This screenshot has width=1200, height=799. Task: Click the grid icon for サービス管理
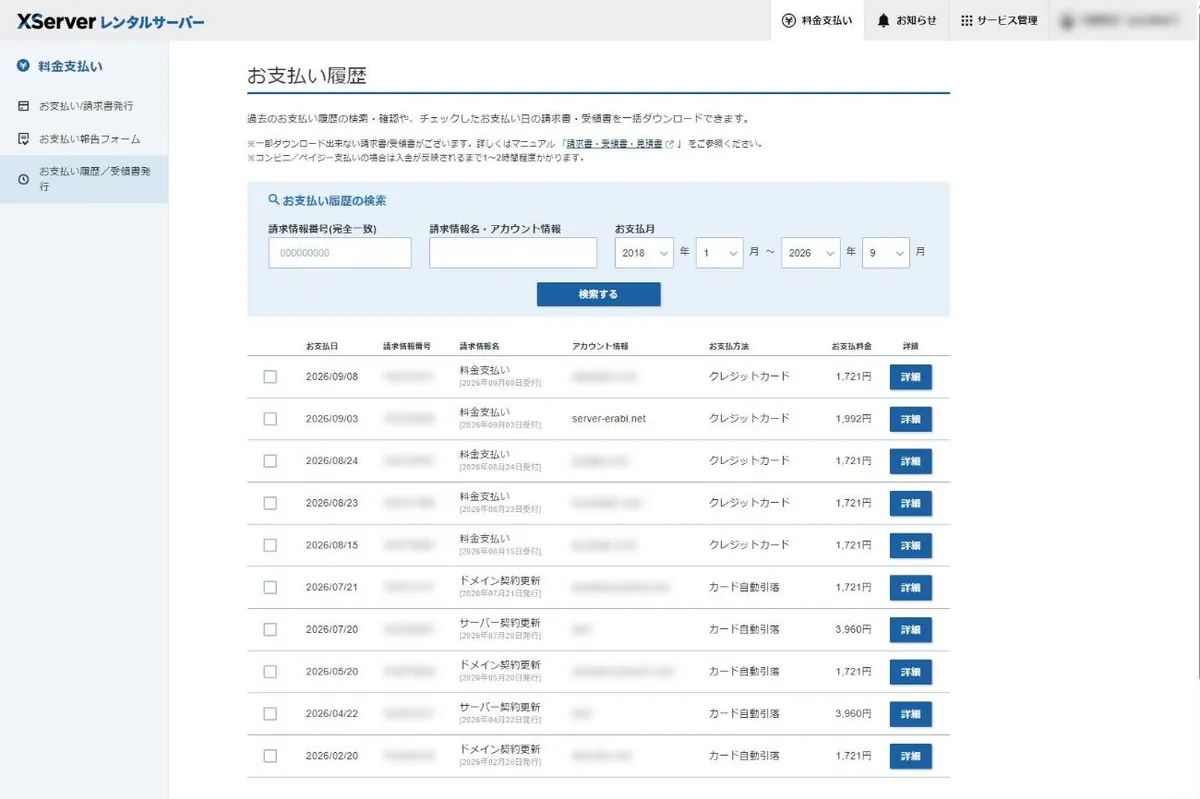point(966,20)
